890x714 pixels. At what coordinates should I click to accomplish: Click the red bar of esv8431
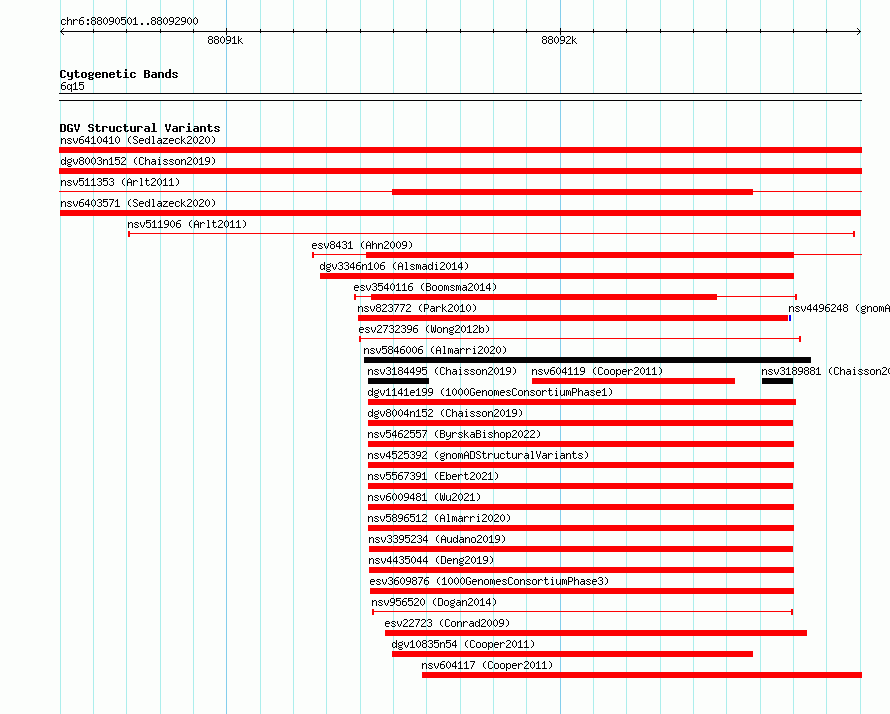(x=580, y=255)
